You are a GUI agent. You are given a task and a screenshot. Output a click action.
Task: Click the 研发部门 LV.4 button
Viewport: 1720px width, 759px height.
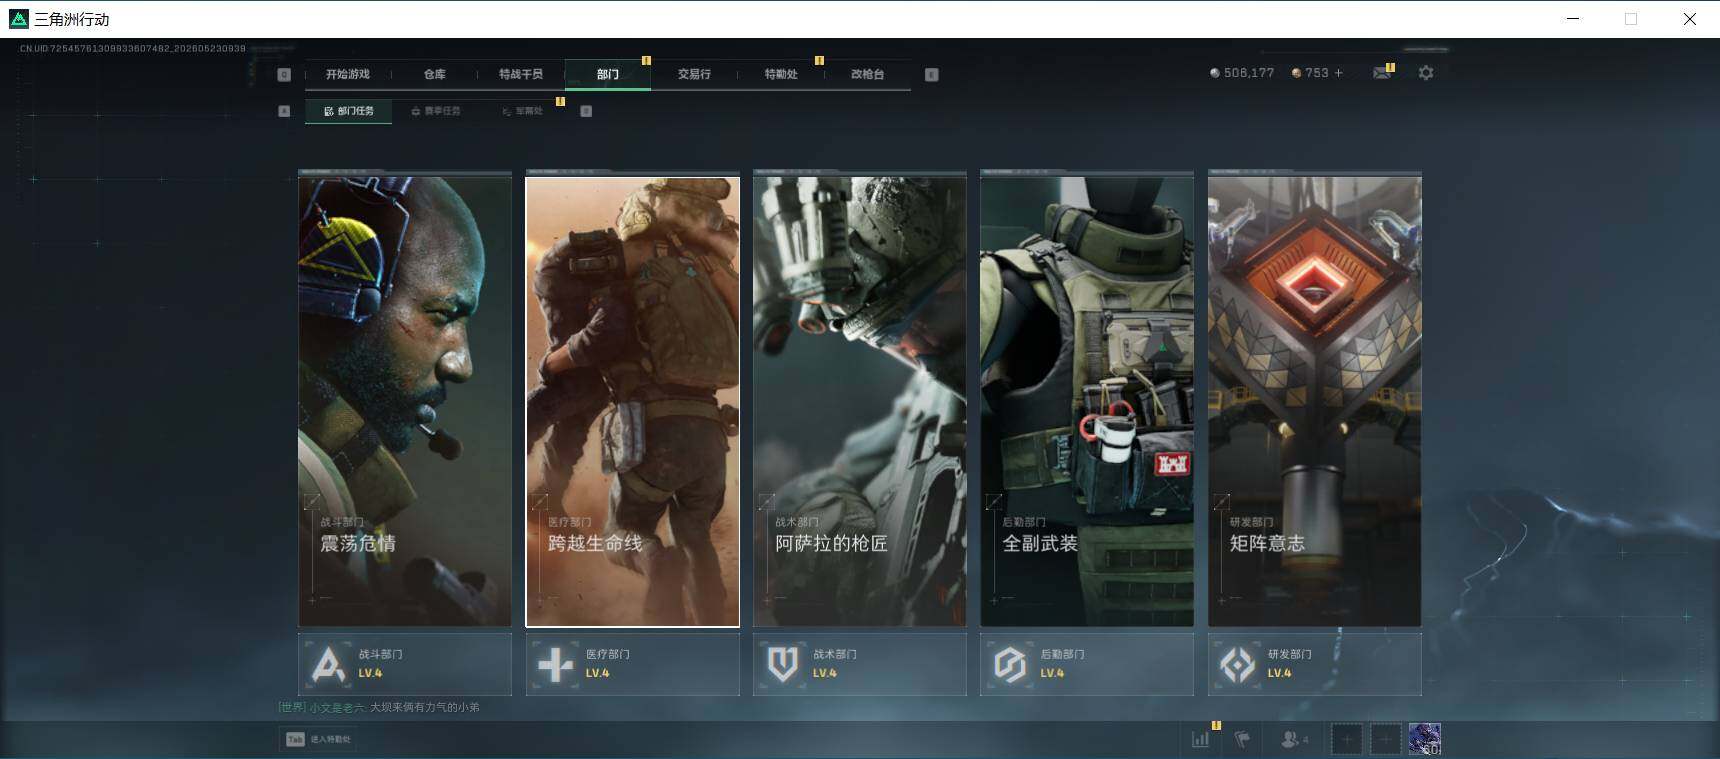point(1315,664)
